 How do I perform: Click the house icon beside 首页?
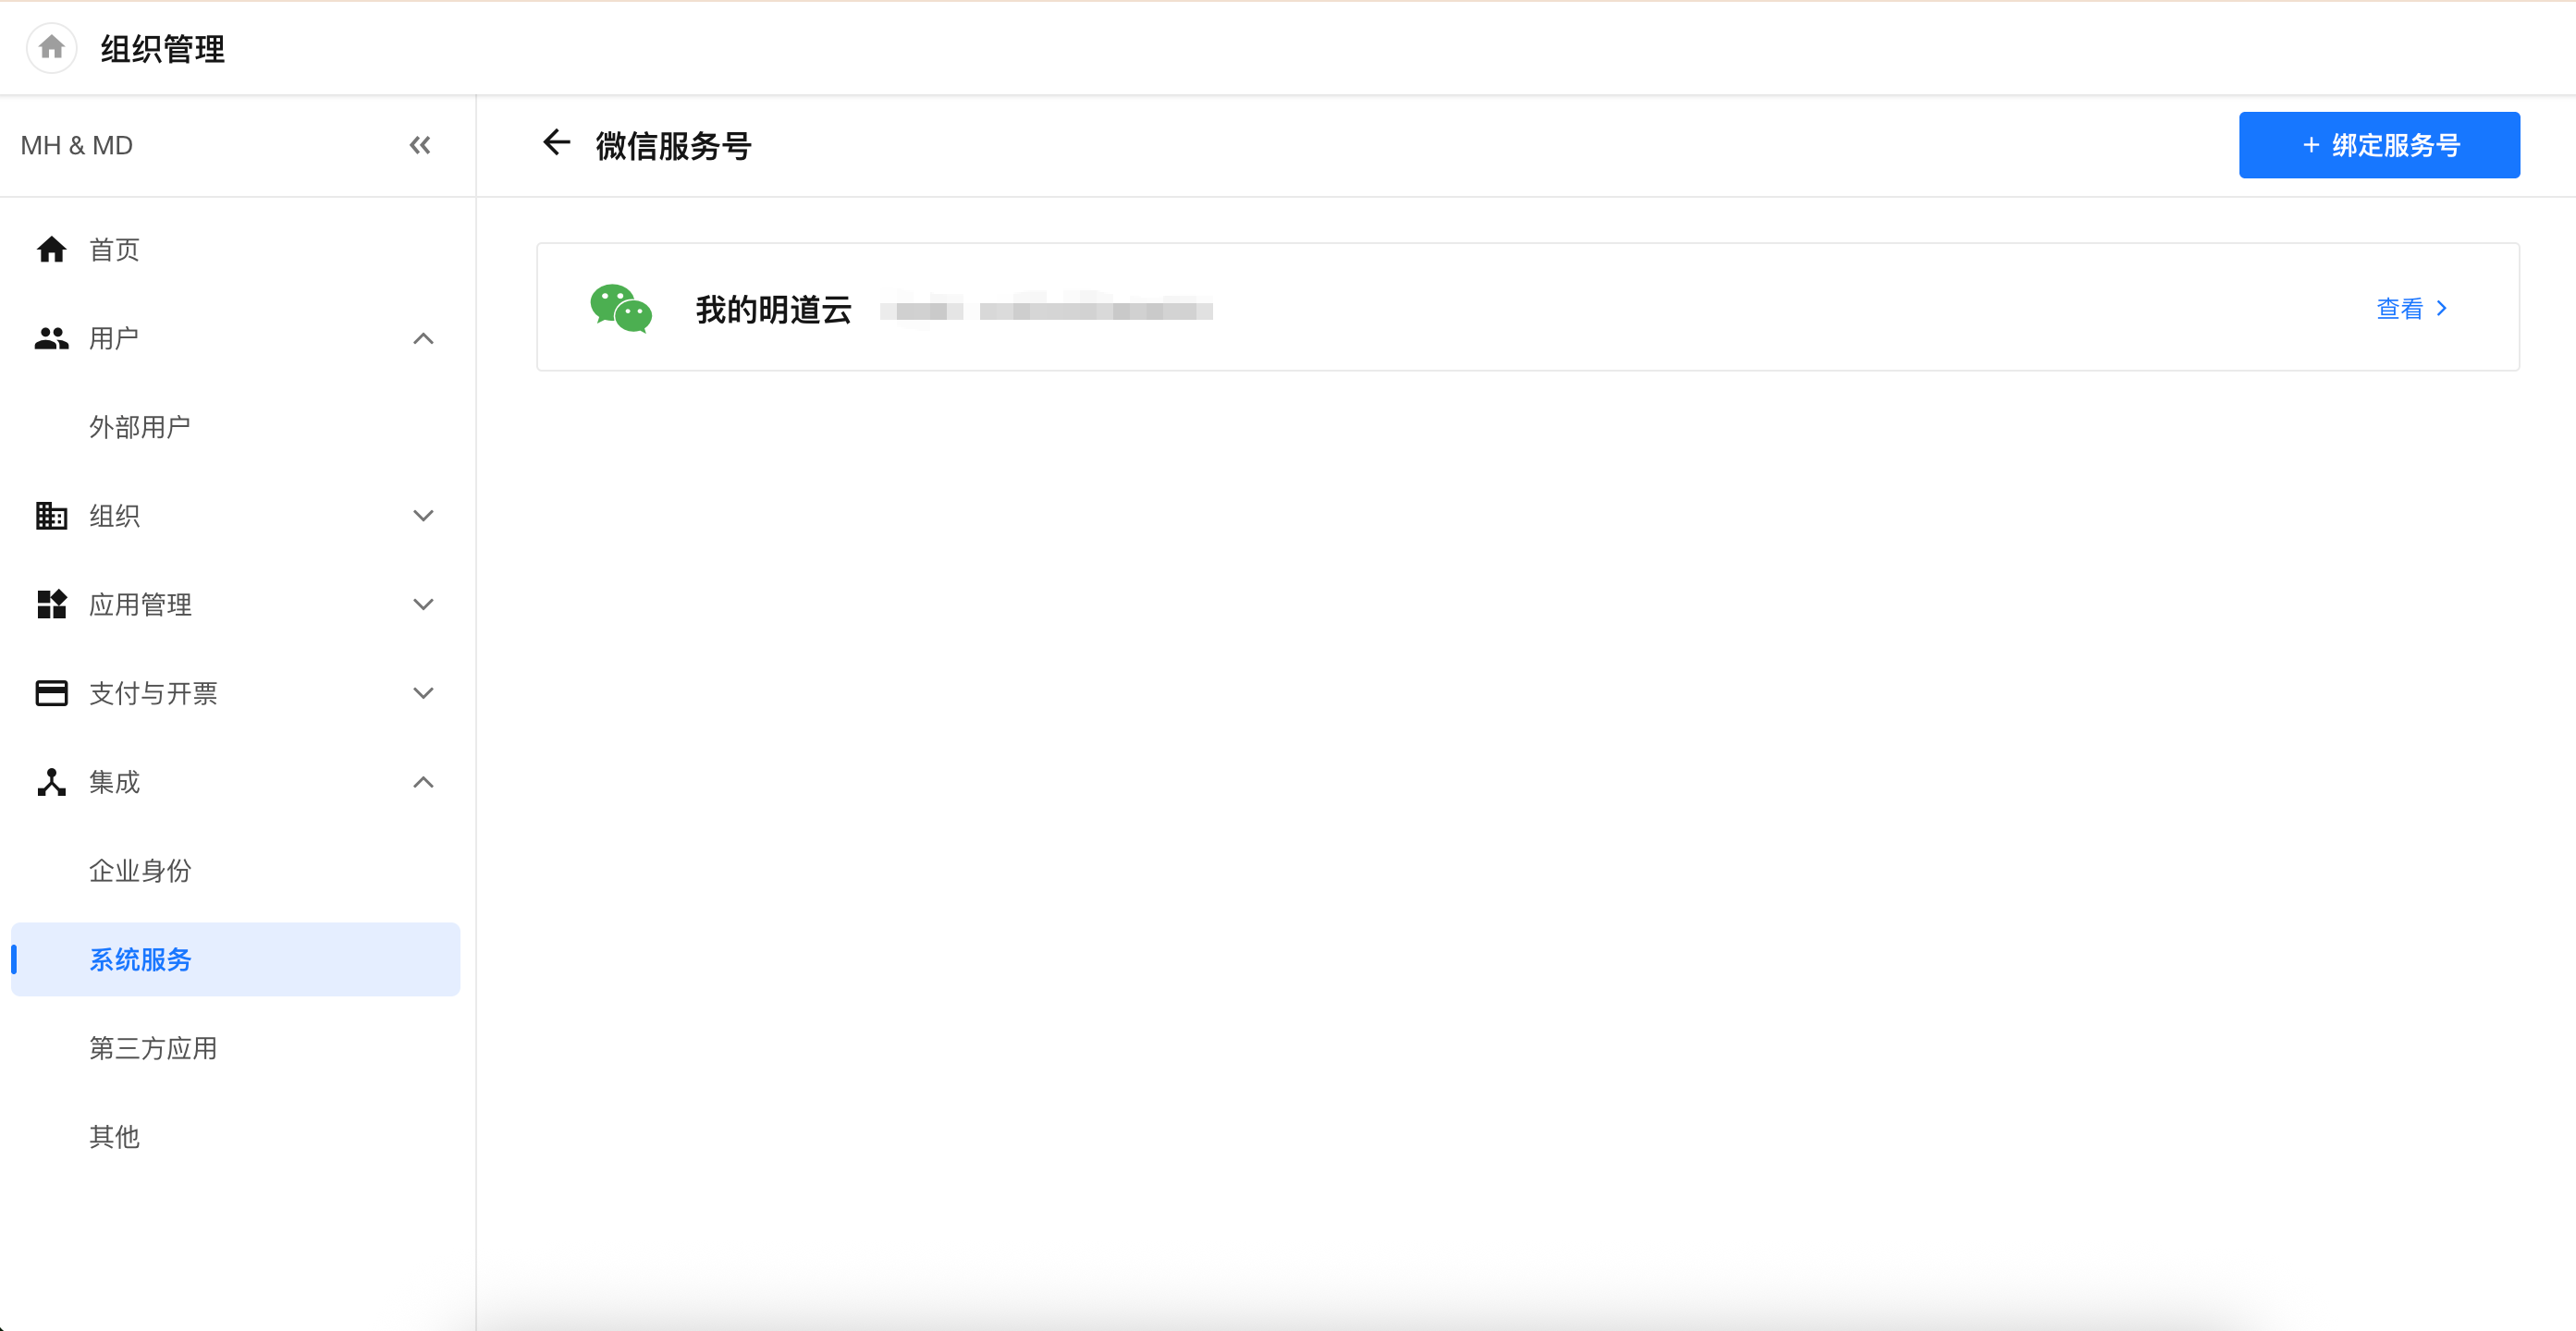(51, 250)
